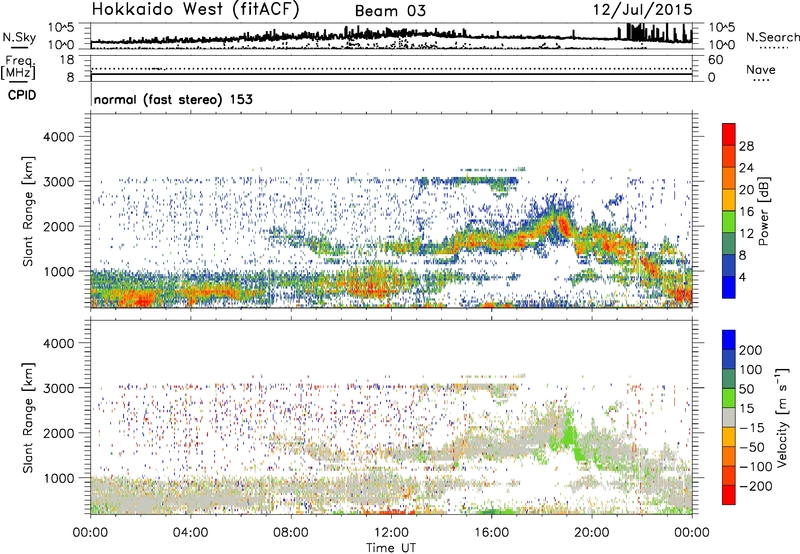Select '4000' tick on power panel axis

point(58,137)
